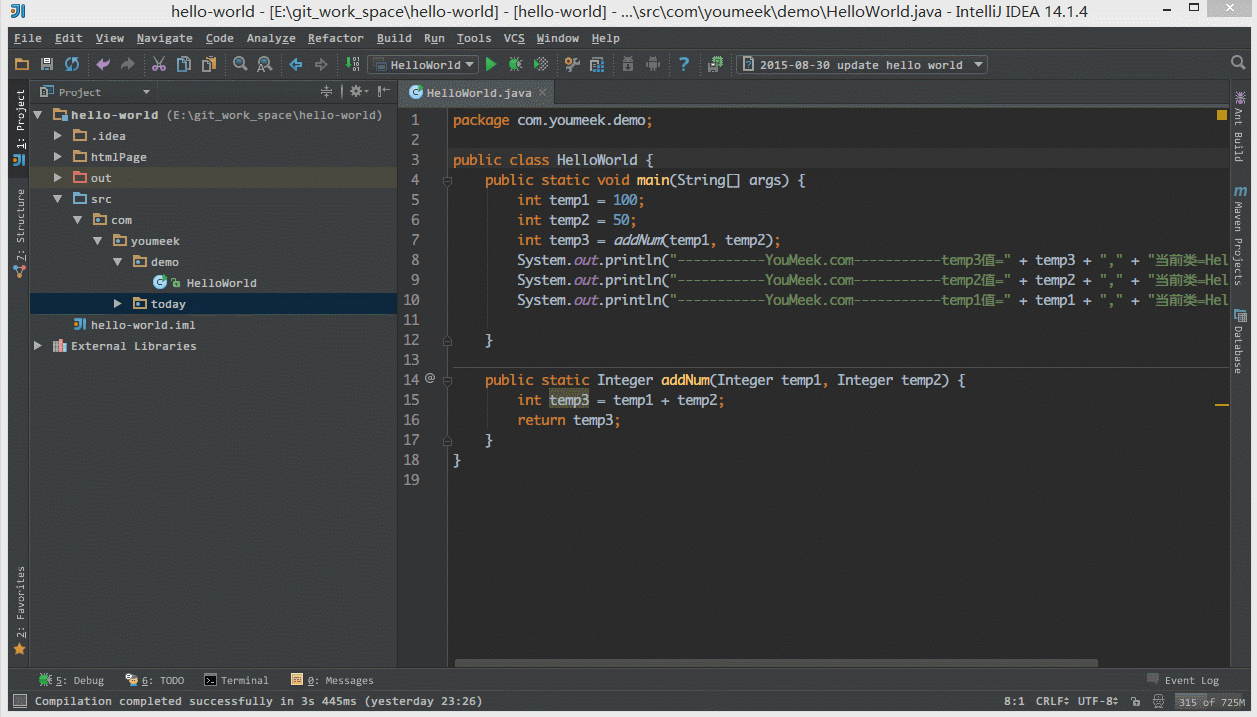Open the Refactor menu
The width and height of the screenshot is (1257, 717).
pyautogui.click(x=335, y=38)
